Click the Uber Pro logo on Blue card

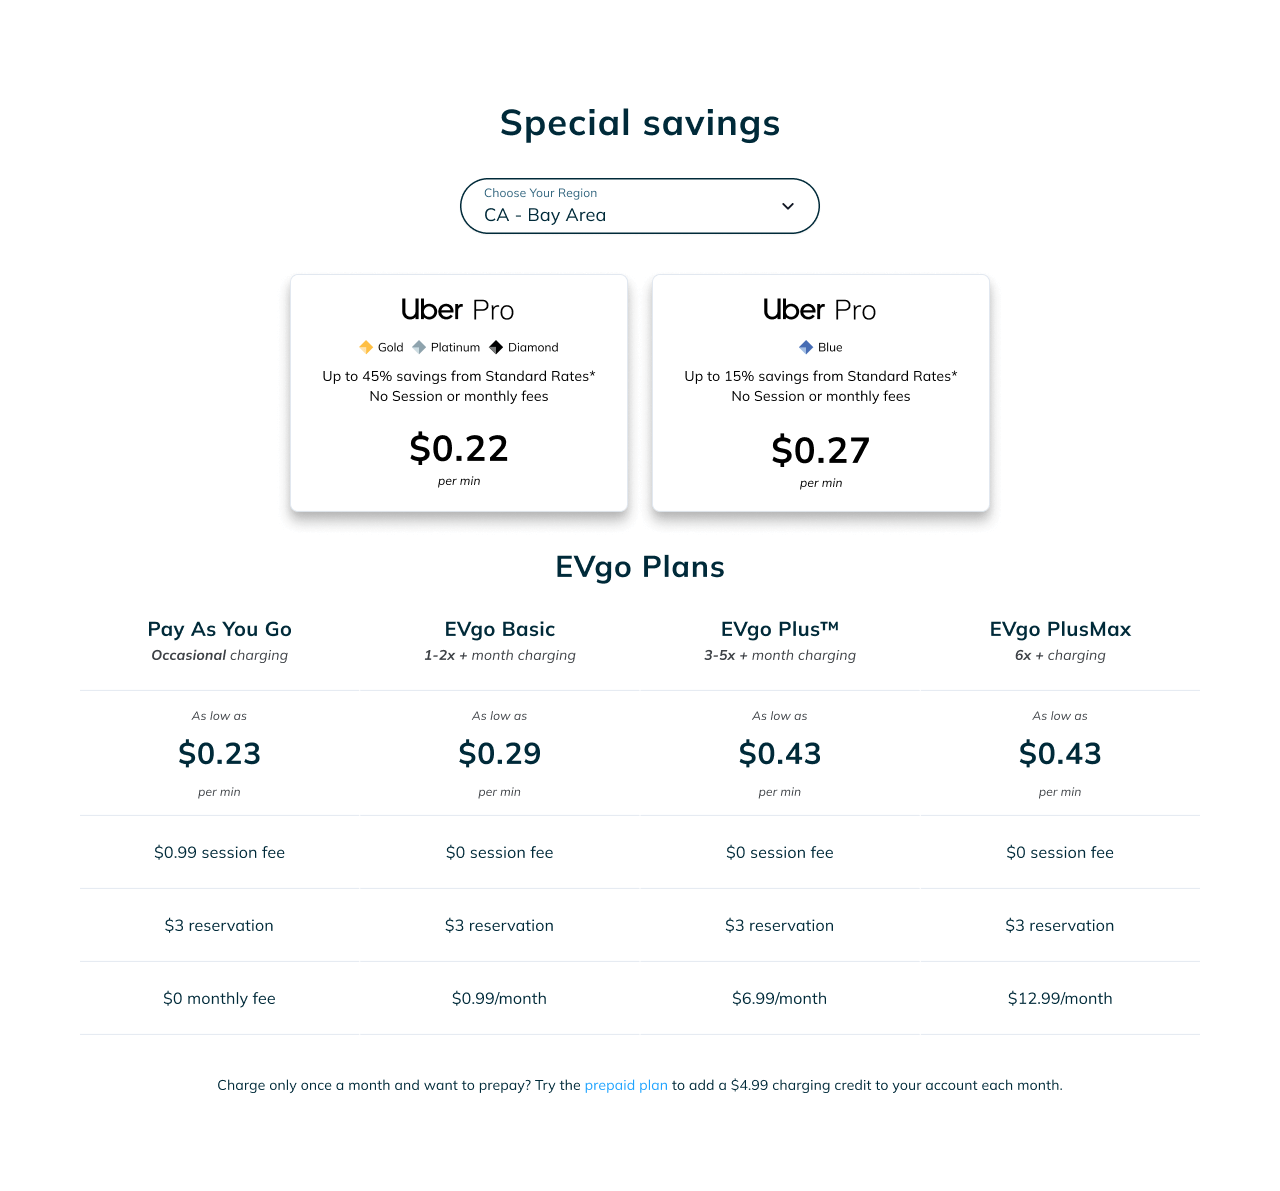click(x=820, y=310)
